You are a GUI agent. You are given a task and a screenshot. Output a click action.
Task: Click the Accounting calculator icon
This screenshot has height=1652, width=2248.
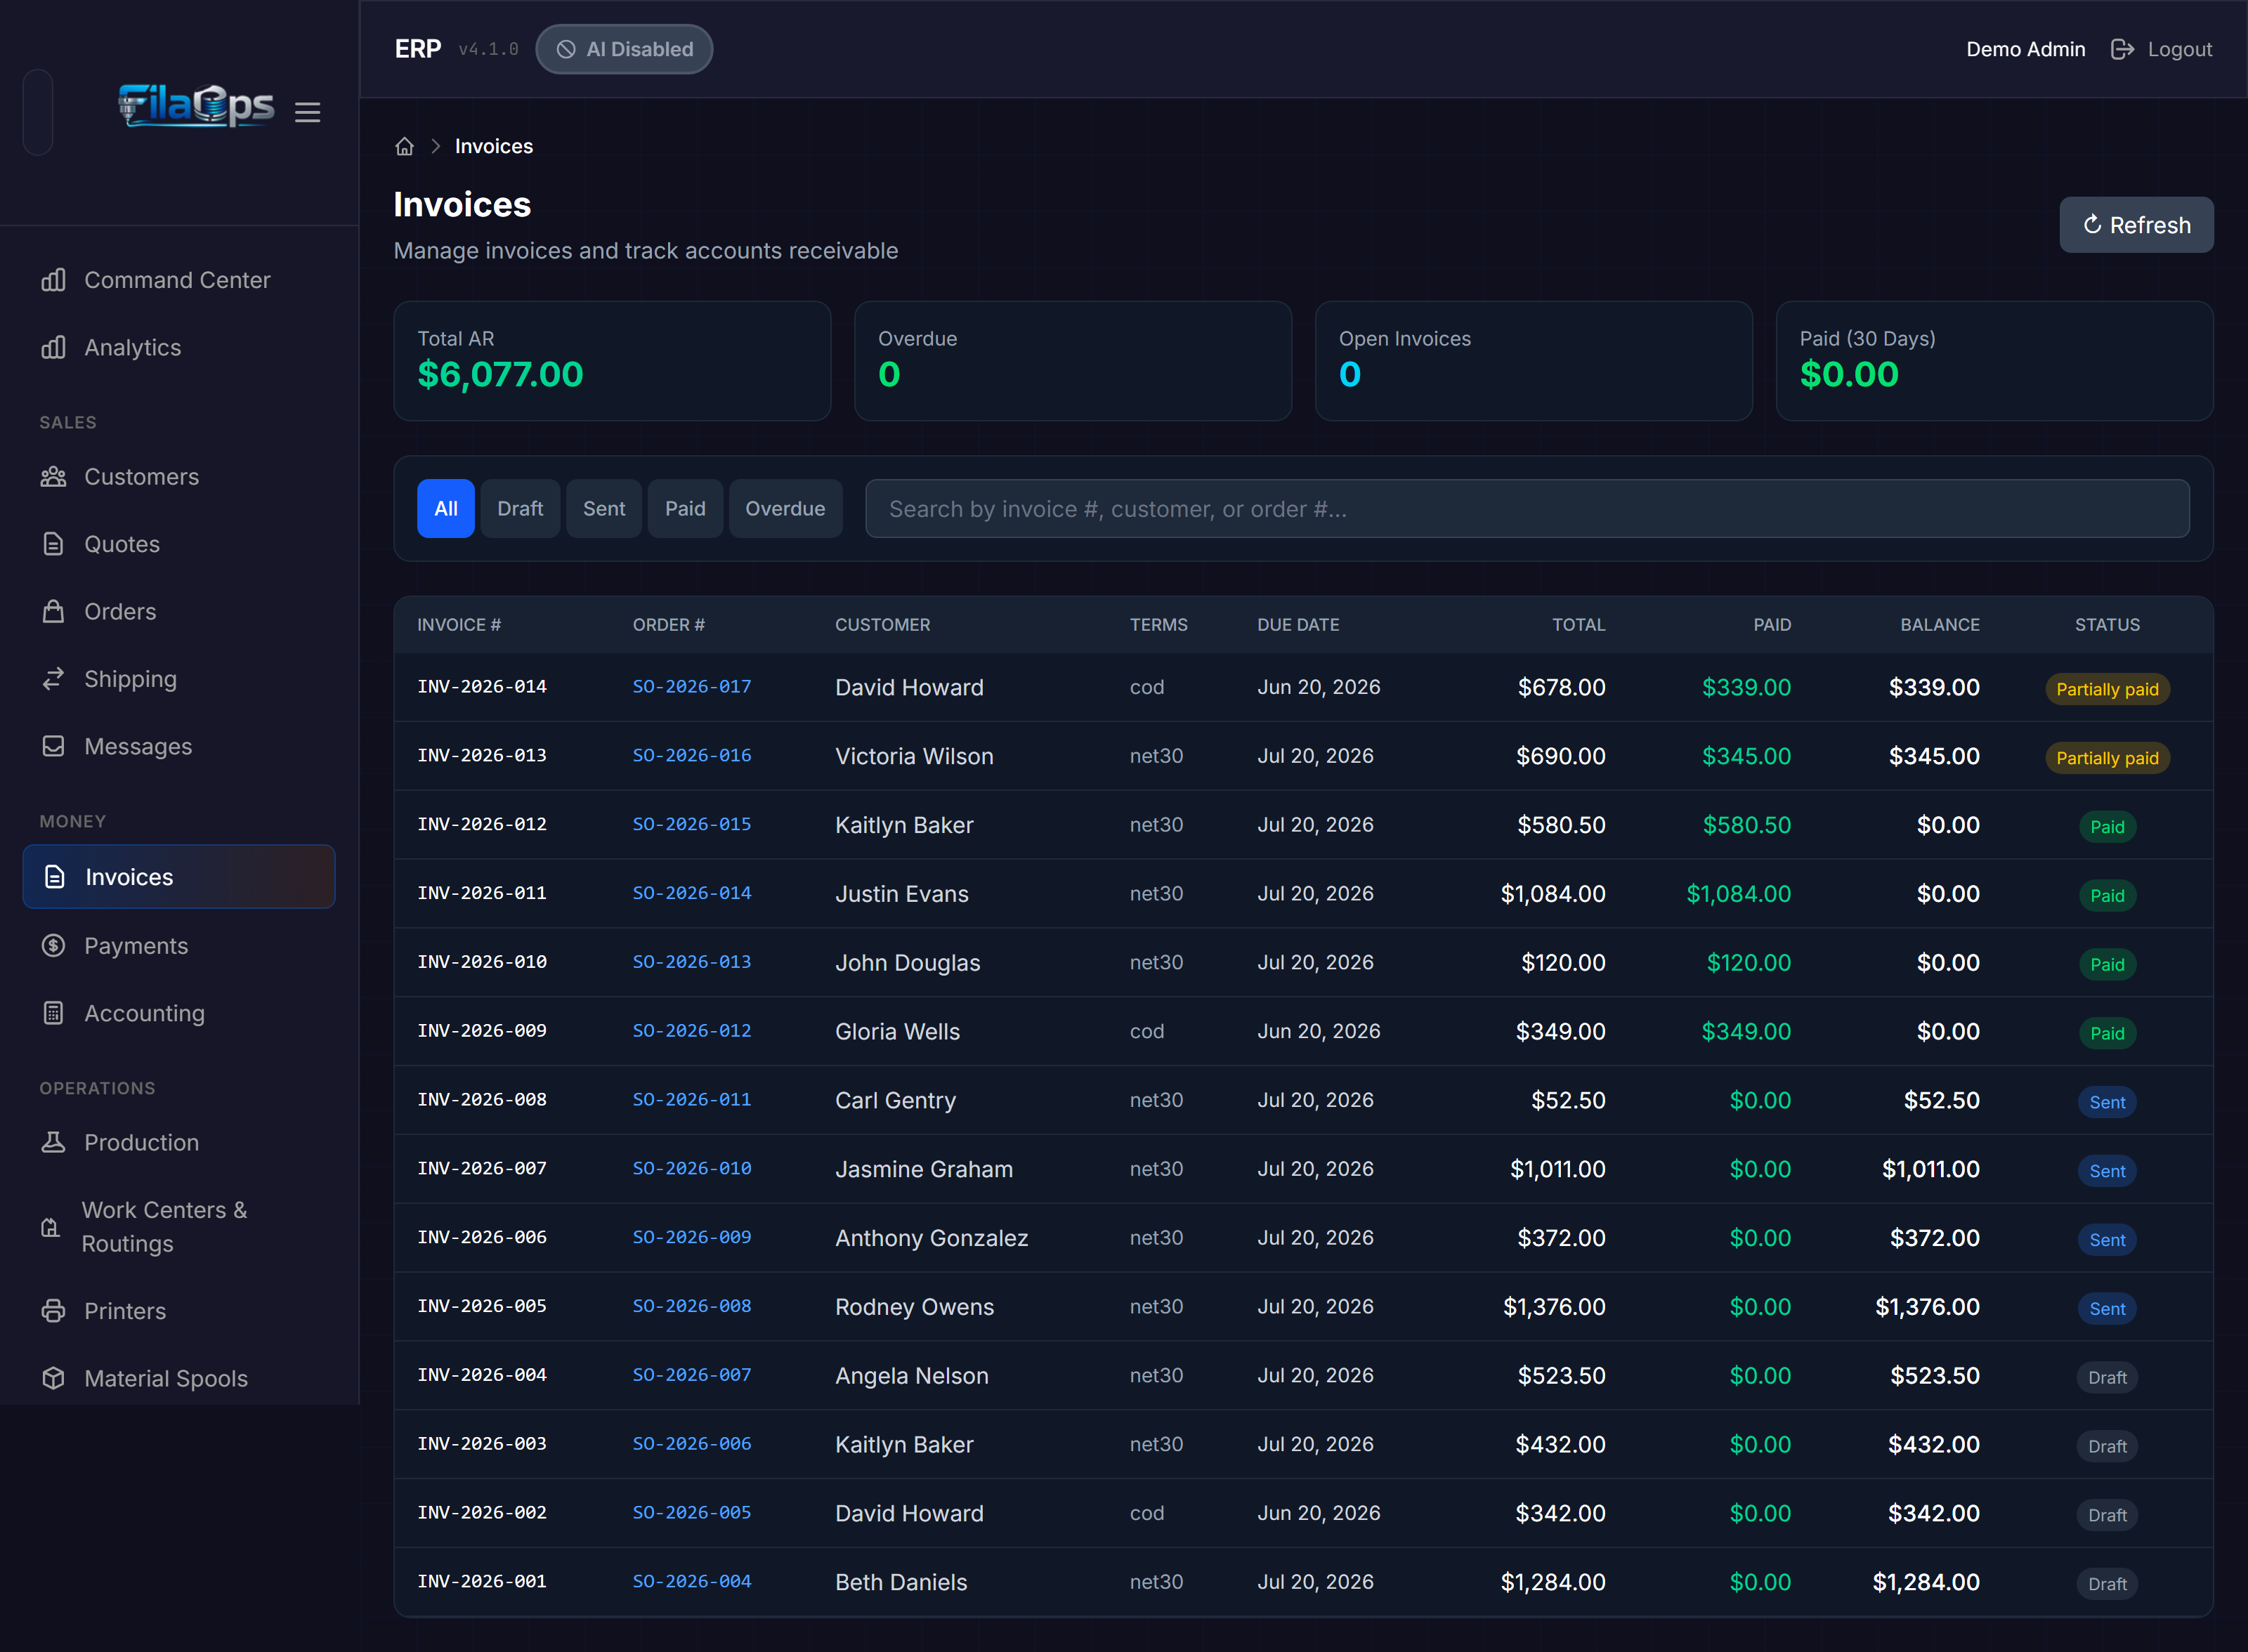[53, 1013]
